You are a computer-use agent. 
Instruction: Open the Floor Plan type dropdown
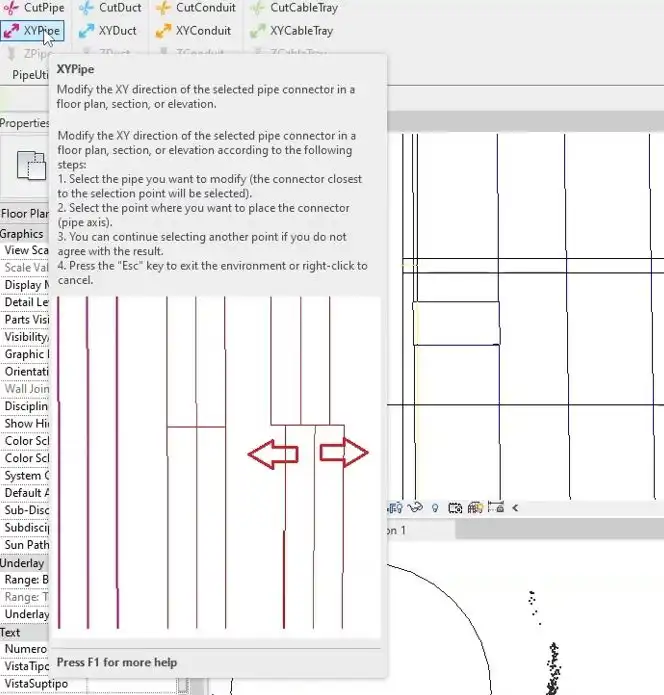(24, 214)
